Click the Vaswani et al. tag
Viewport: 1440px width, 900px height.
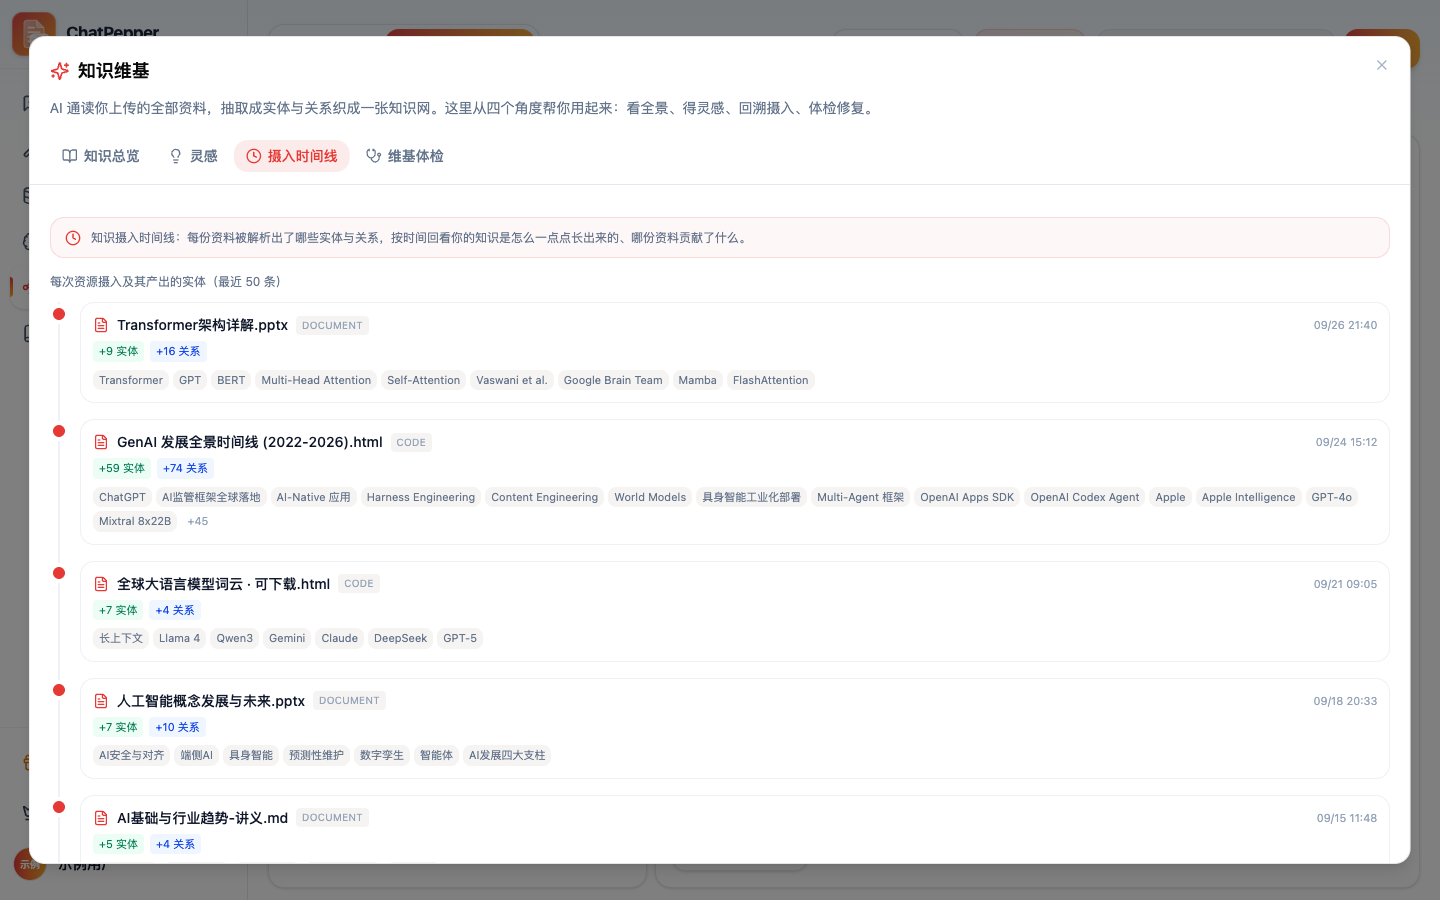pos(512,380)
